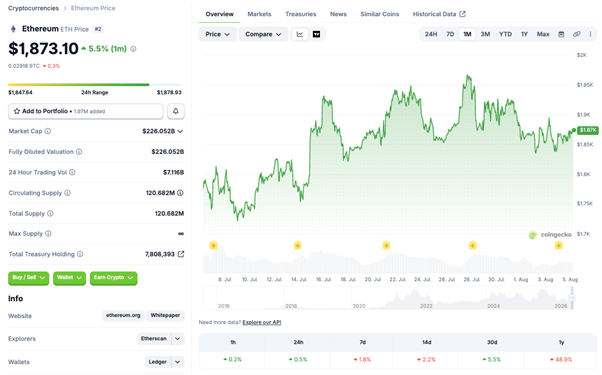
Task: Open the Price dropdown
Action: (x=217, y=34)
